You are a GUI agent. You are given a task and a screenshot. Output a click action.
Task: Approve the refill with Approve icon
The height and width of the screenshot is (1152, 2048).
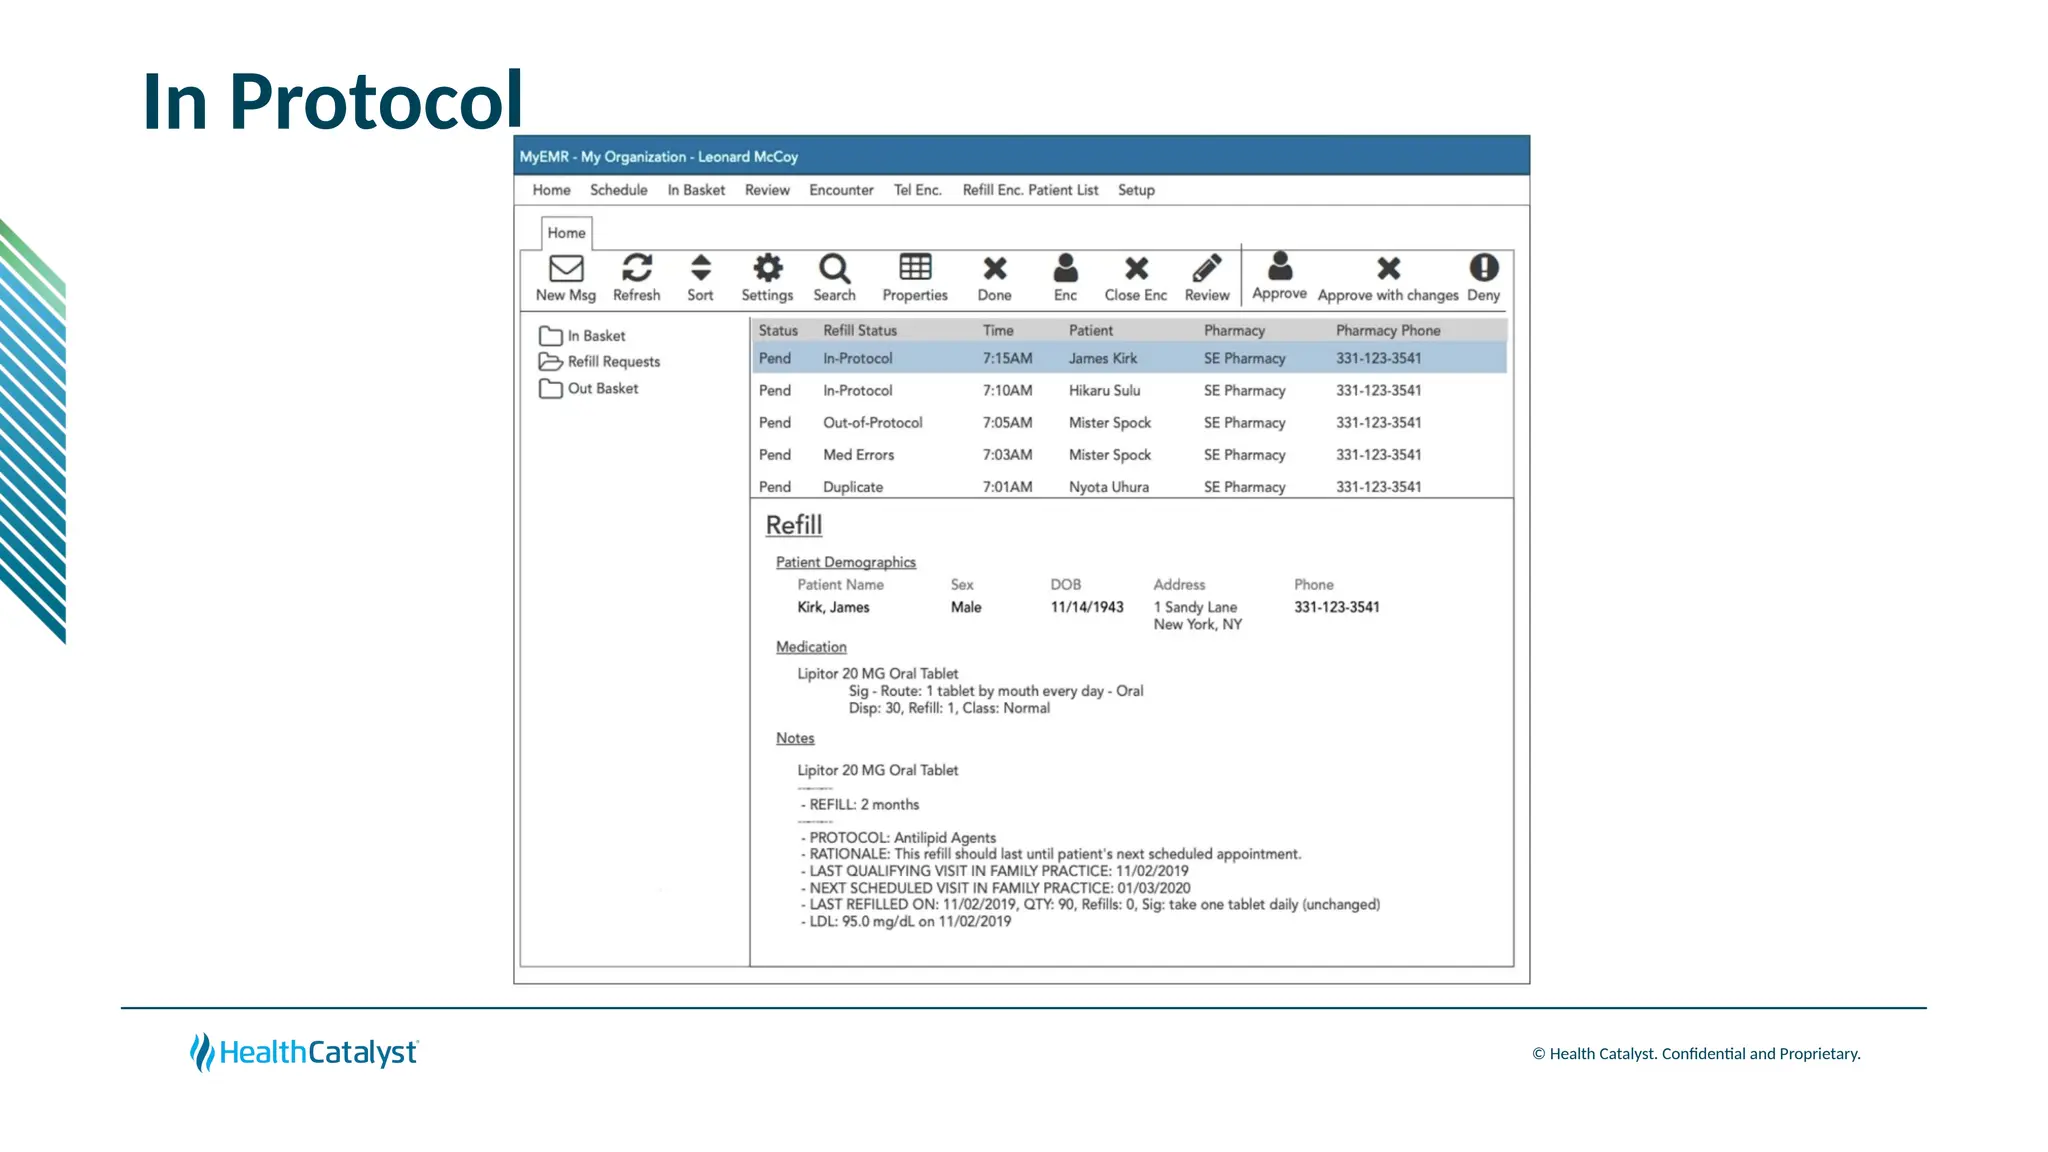click(x=1280, y=268)
